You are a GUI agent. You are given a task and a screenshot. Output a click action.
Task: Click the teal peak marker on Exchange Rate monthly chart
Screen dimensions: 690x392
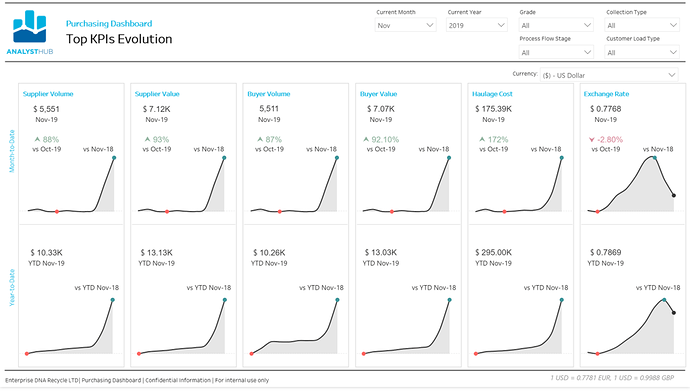[655, 158]
